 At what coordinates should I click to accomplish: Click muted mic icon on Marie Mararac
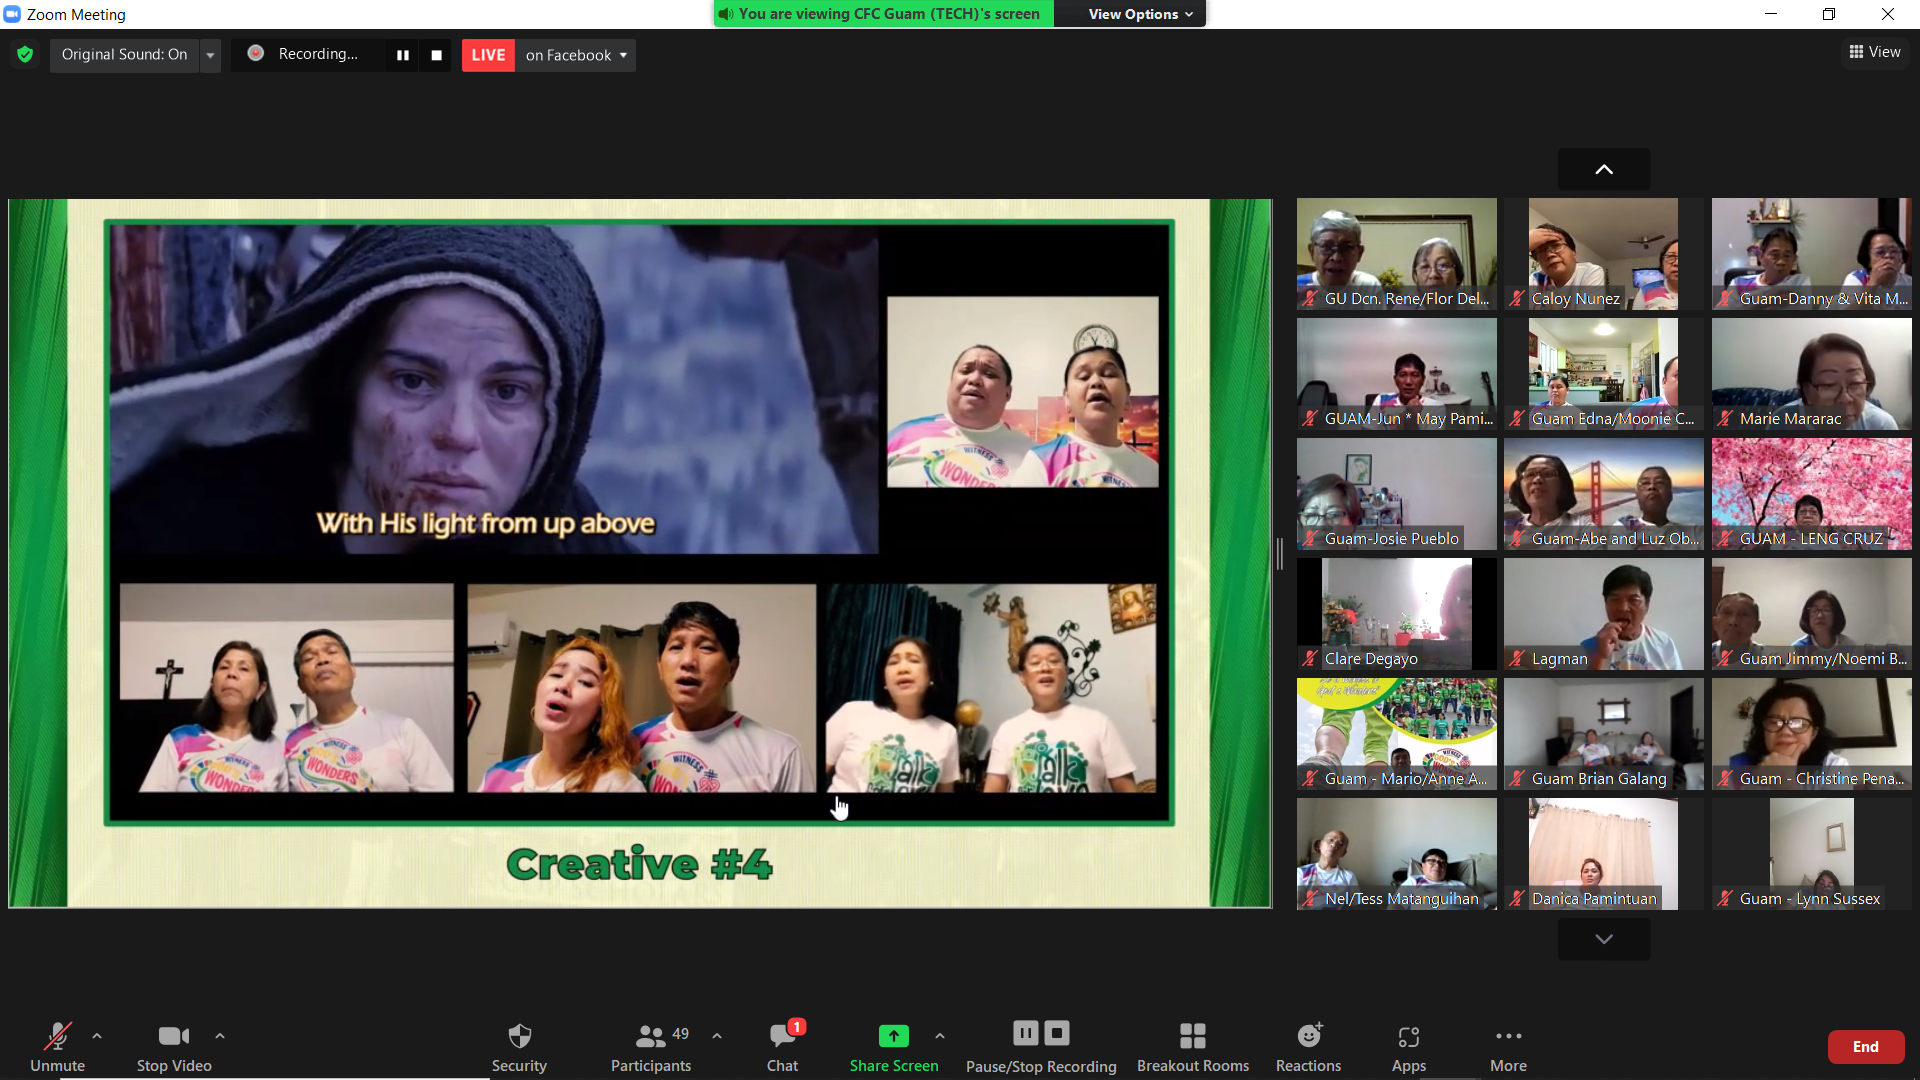(1725, 418)
